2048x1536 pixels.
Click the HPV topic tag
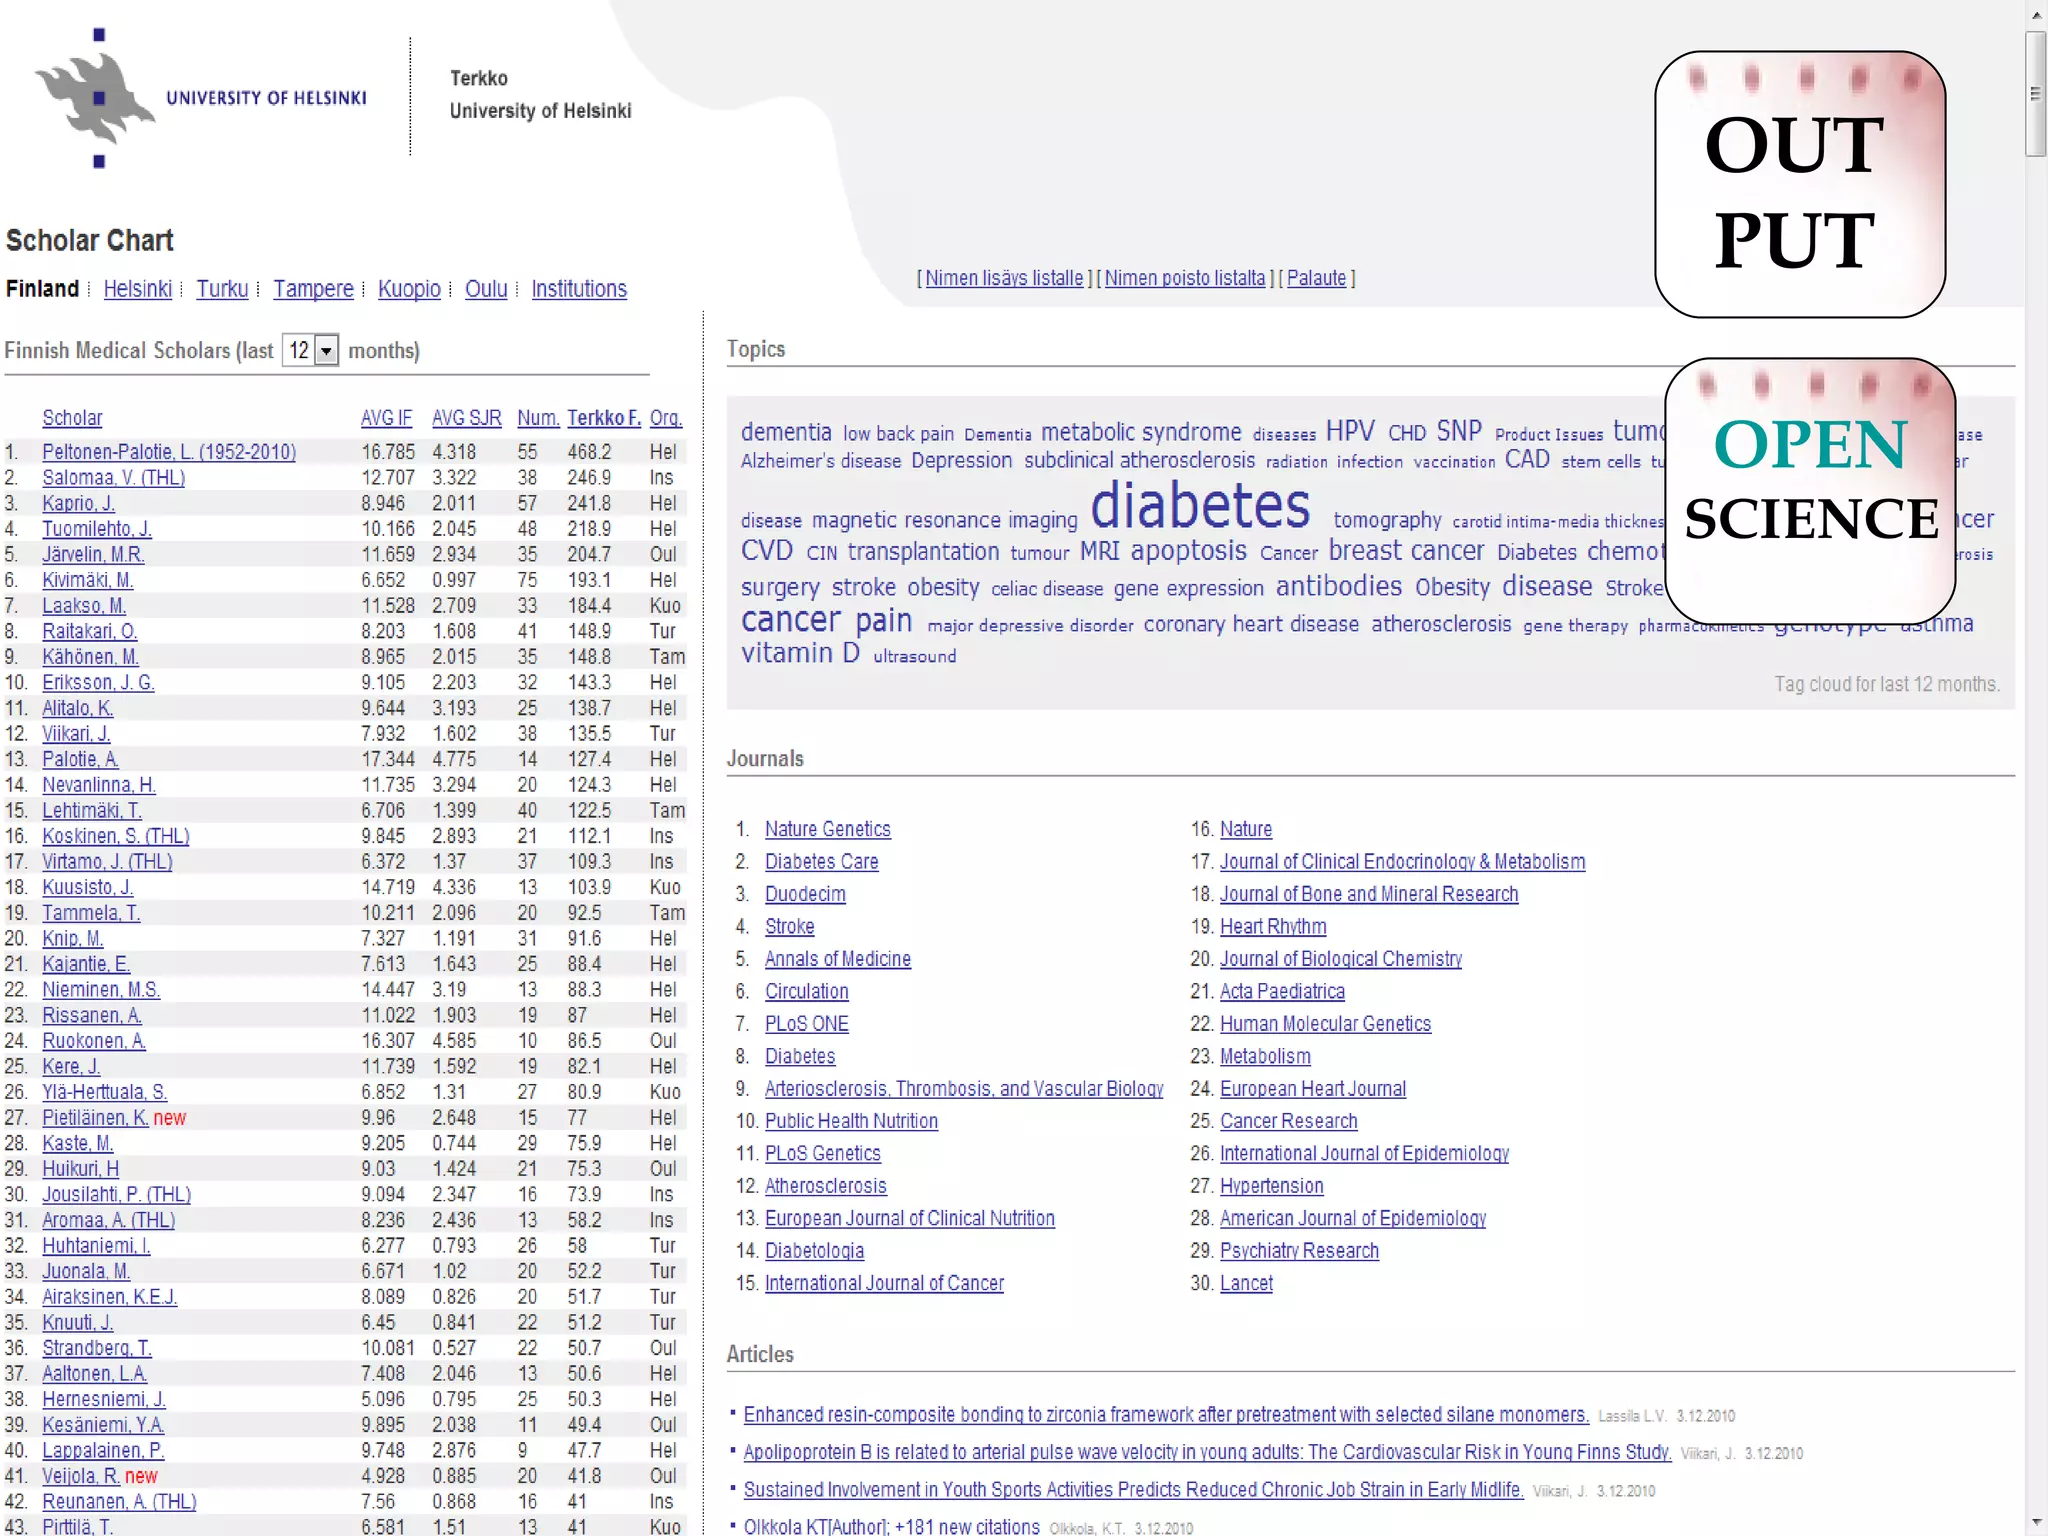point(1350,431)
